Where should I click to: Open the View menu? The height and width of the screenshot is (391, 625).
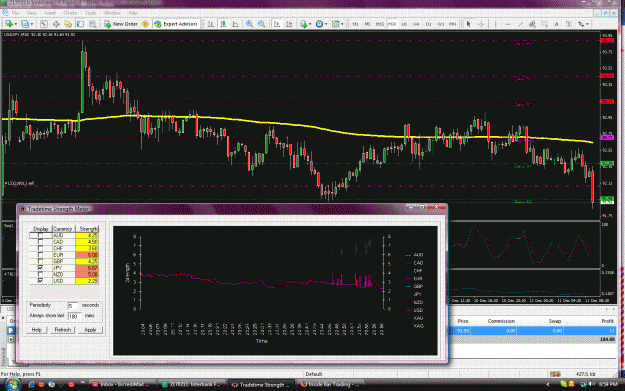31,13
